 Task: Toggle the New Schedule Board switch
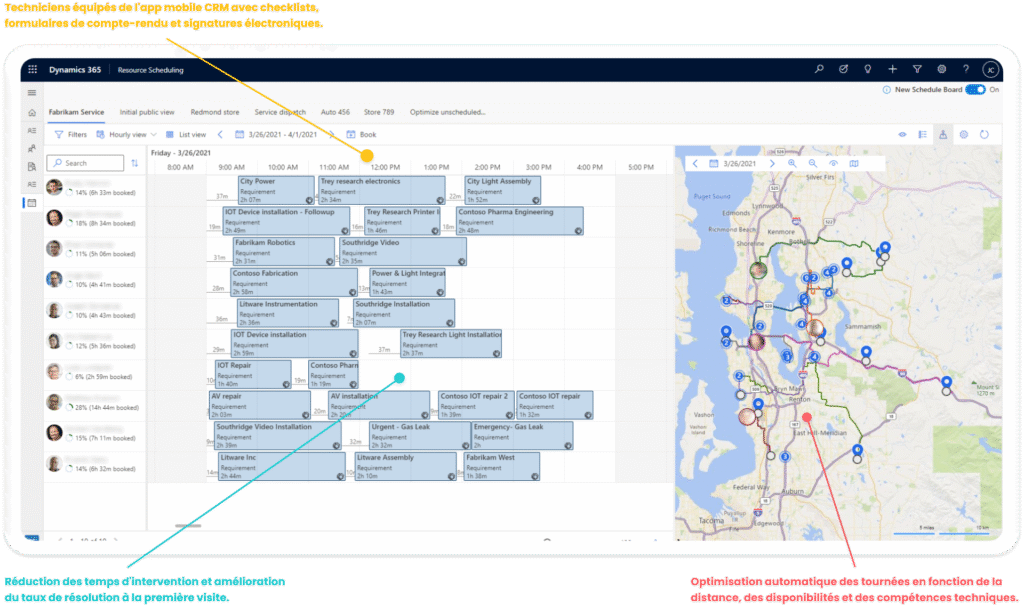coord(976,90)
